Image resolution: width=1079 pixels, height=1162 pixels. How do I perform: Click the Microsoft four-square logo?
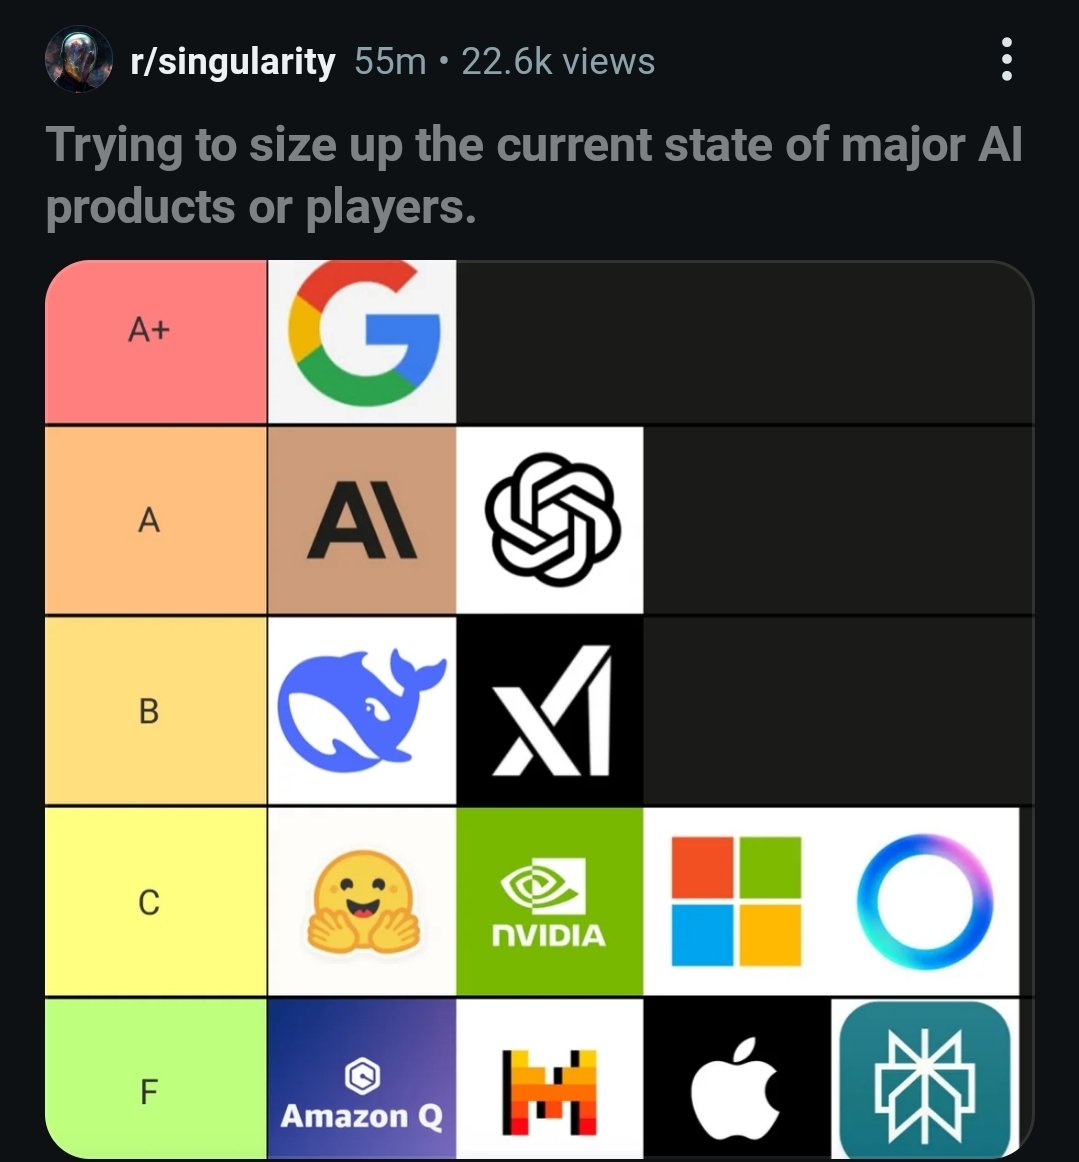click(x=737, y=901)
